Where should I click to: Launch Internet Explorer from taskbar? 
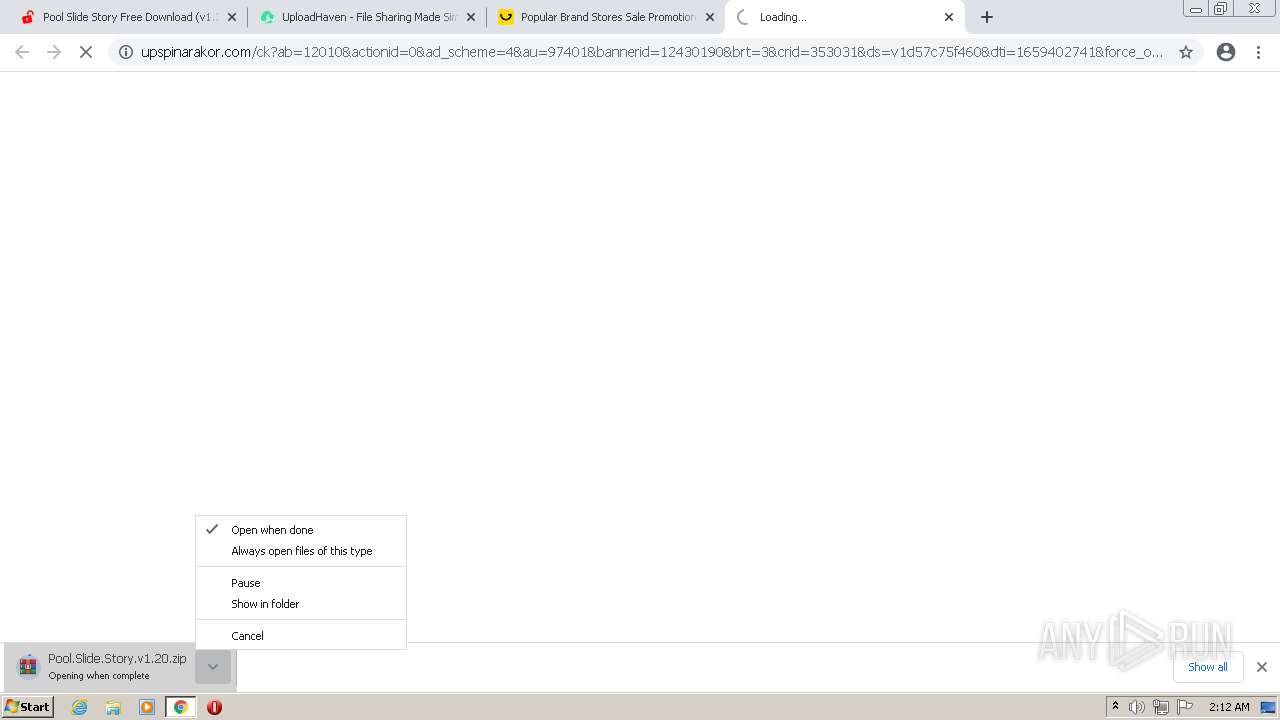coord(80,707)
